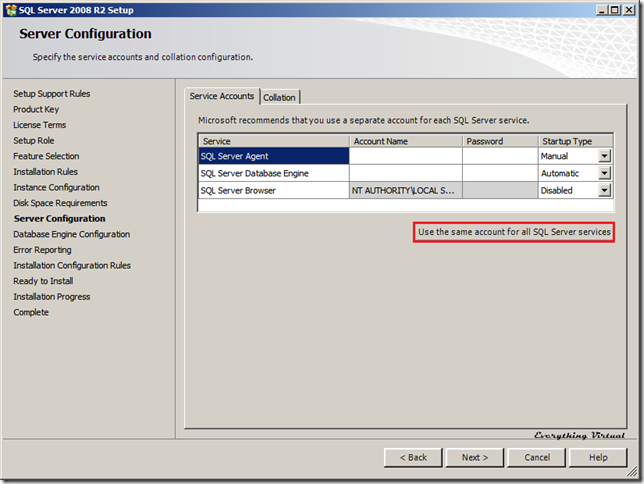Click Account Name field for SQL Server Agent
644x484 pixels.
tap(406, 156)
